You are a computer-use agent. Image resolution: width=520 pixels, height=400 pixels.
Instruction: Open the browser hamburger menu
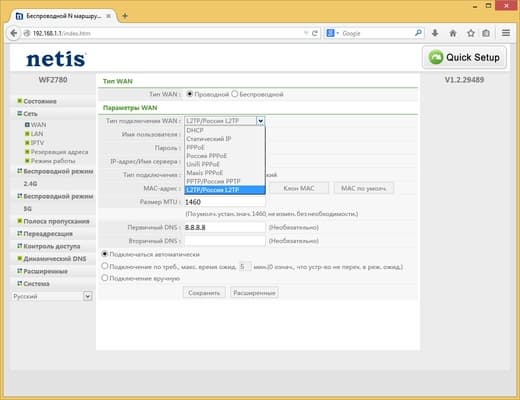pyautogui.click(x=506, y=33)
